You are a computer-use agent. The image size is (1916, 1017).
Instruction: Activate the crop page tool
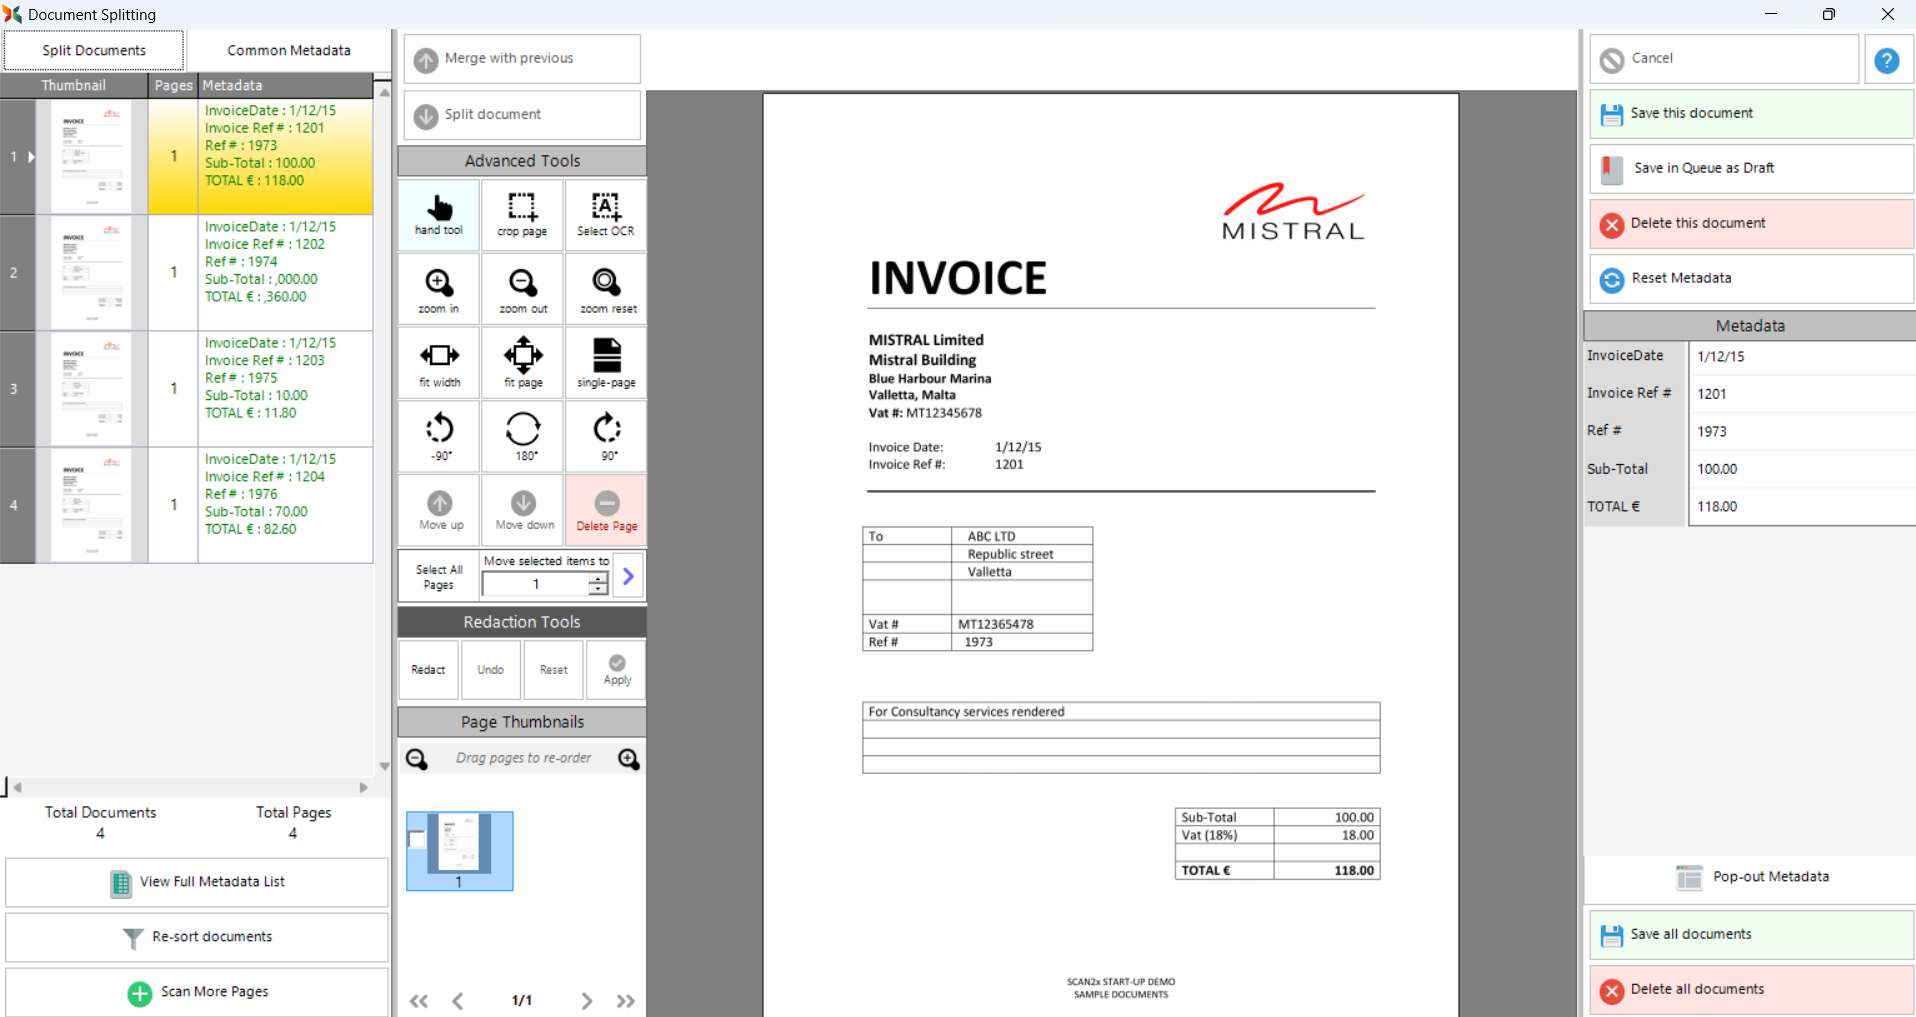pyautogui.click(x=522, y=214)
